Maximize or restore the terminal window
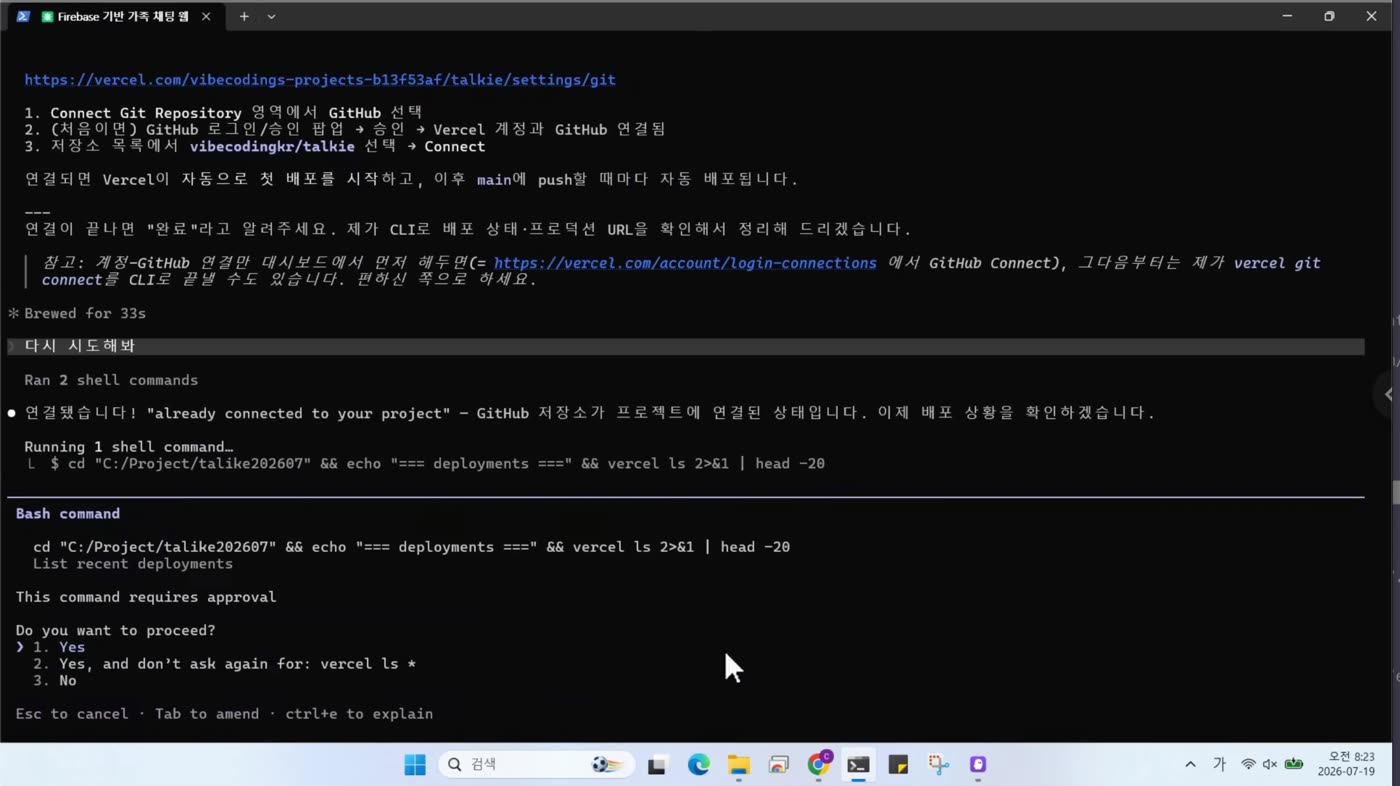The height and width of the screenshot is (786, 1400). pos(1329,16)
